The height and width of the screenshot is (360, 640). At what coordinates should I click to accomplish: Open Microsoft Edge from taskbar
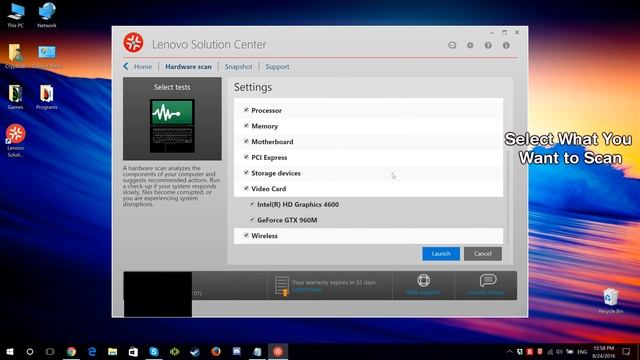[x=92, y=351]
